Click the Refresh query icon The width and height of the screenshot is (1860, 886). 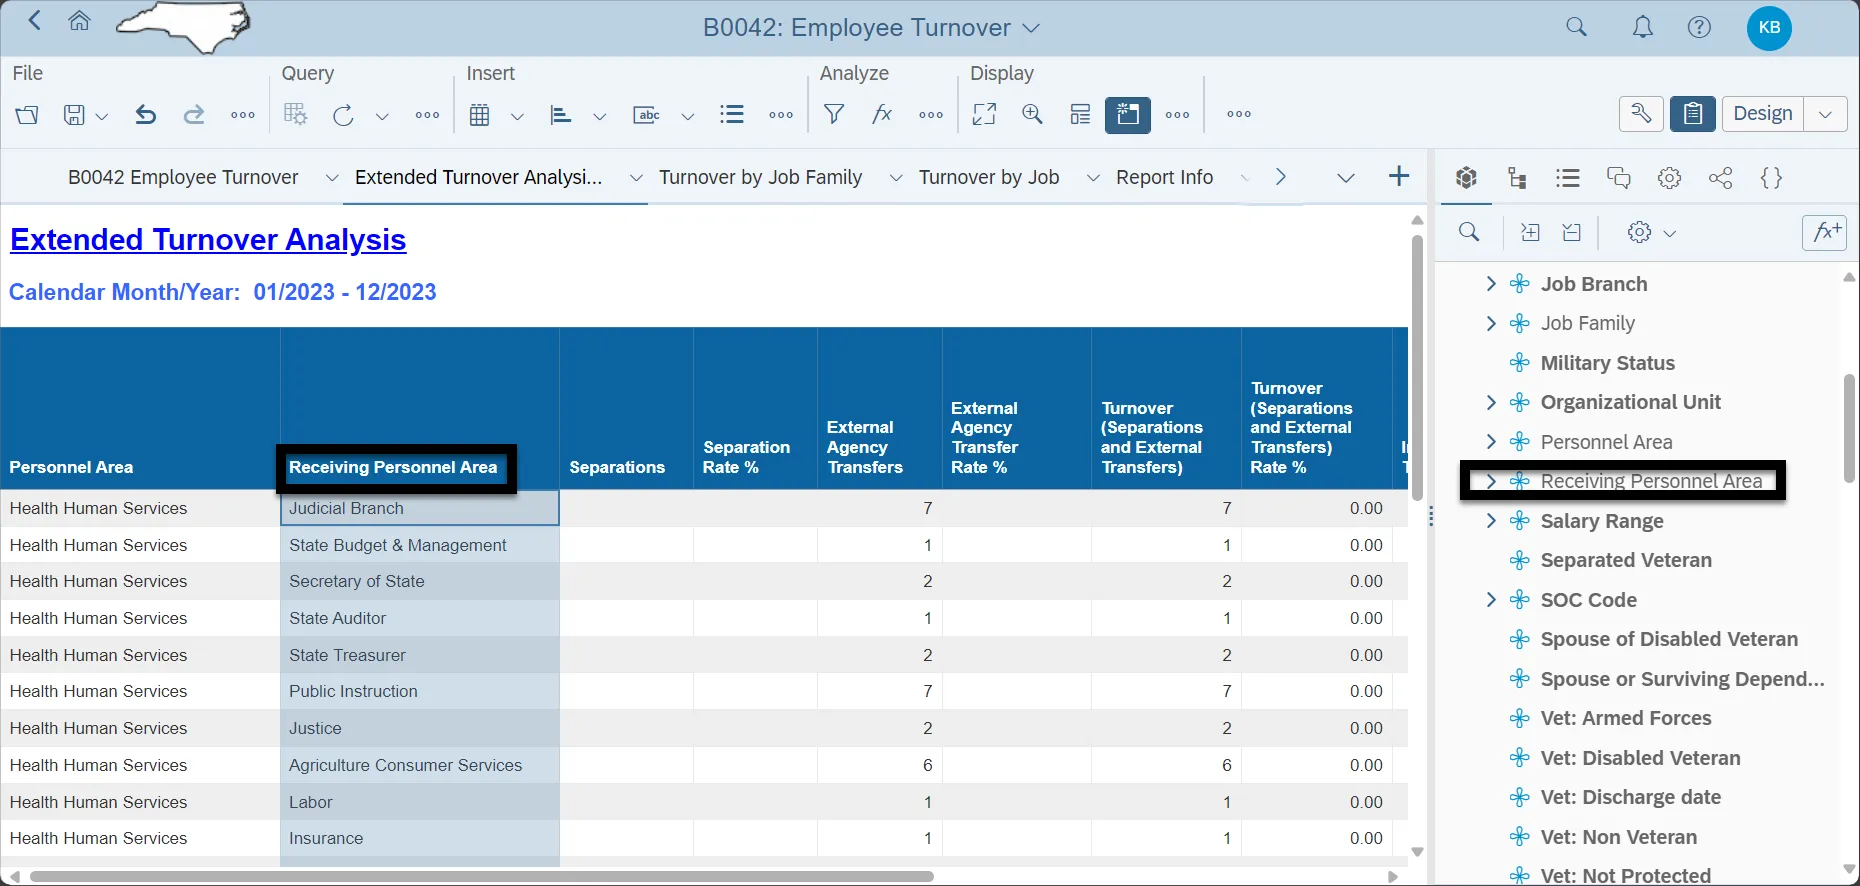coord(343,115)
